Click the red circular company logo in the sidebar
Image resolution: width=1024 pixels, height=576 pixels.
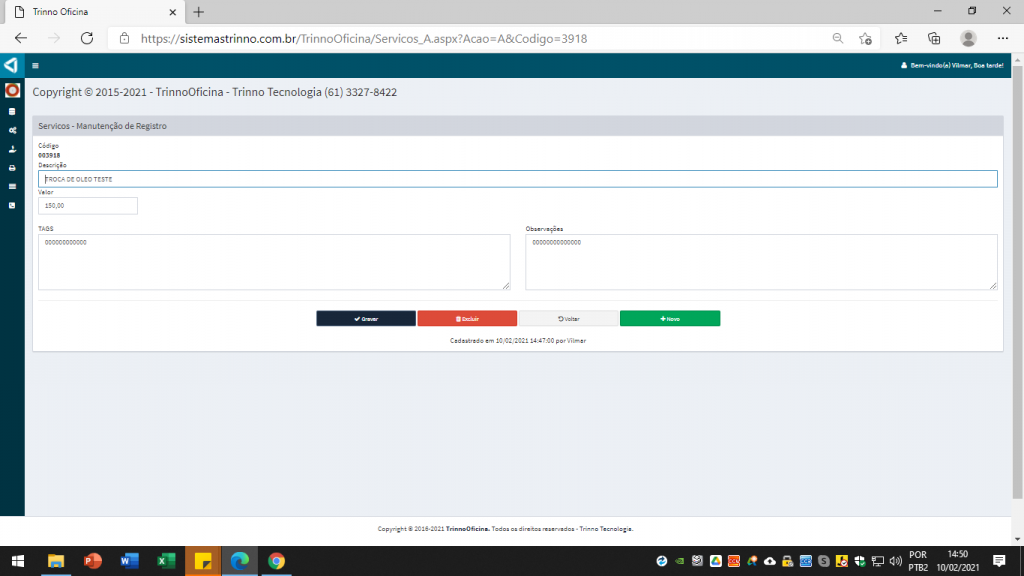tap(12, 91)
